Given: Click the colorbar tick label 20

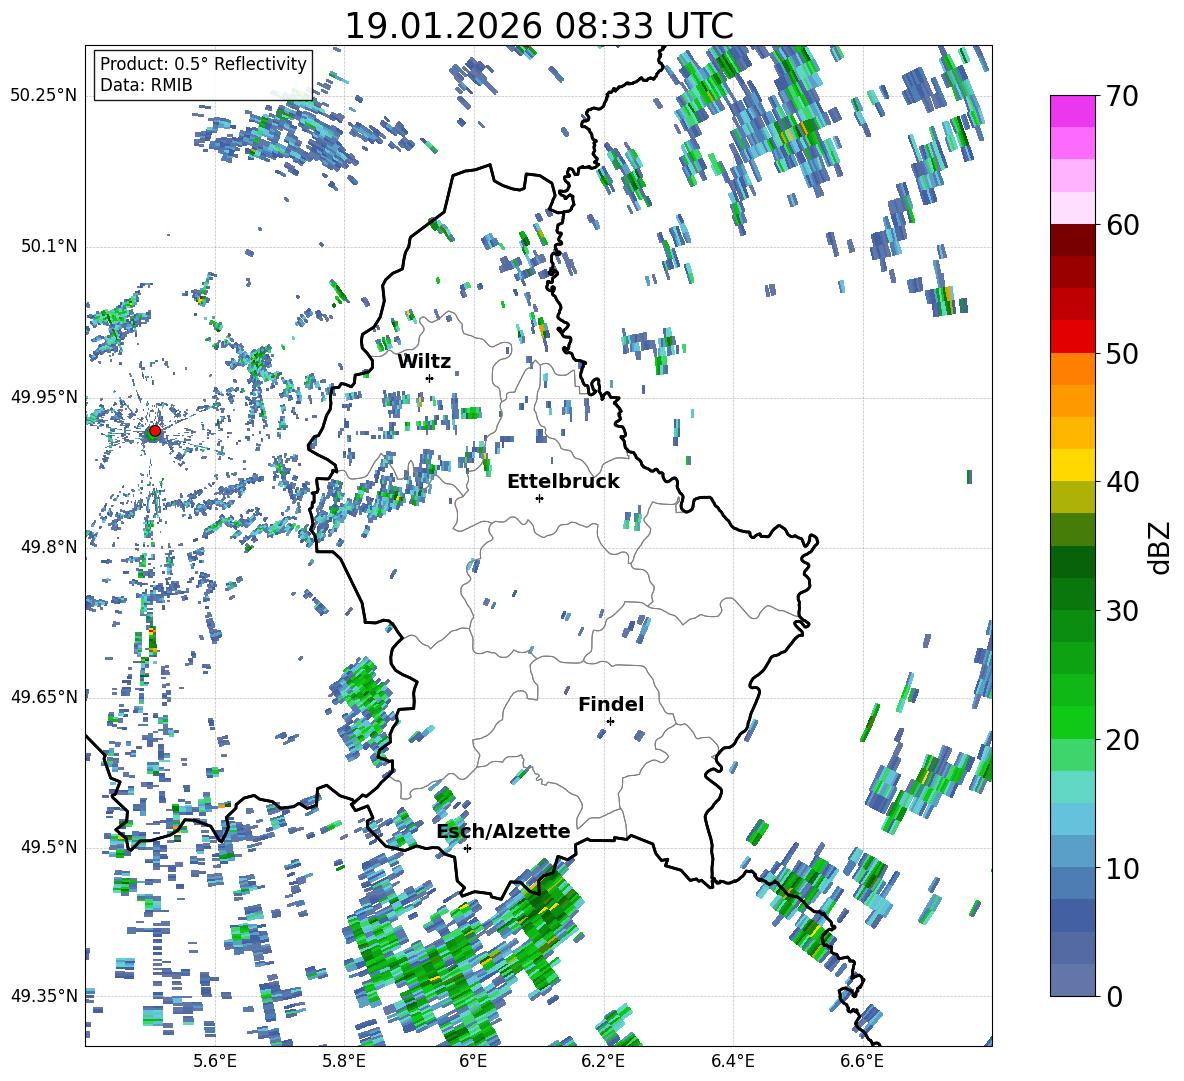Looking at the screenshot, I should pos(1122,739).
